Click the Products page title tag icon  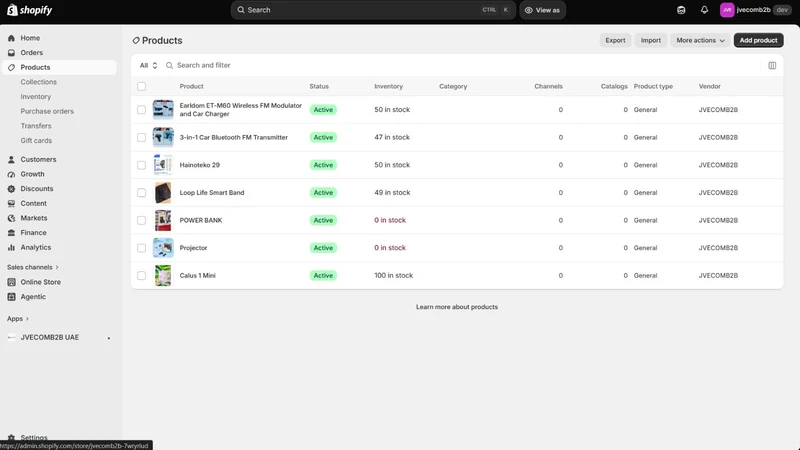point(136,40)
